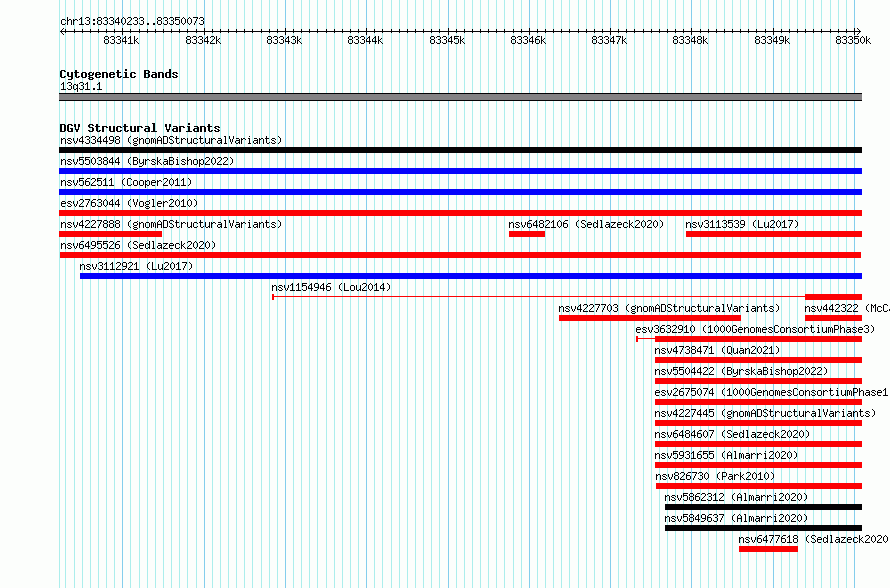The width and height of the screenshot is (890, 588).
Task: Click the red bar under nsv4738471
Action: point(758,360)
